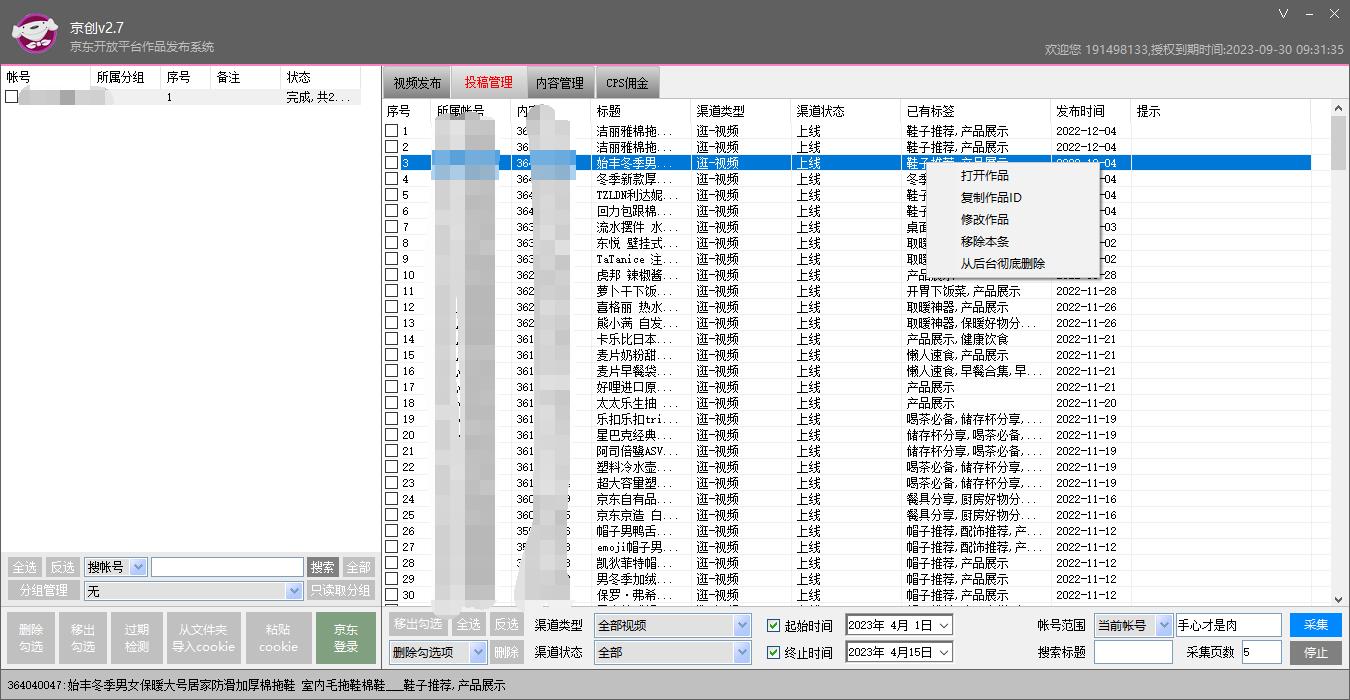Click the 过期检测 button

[136, 638]
